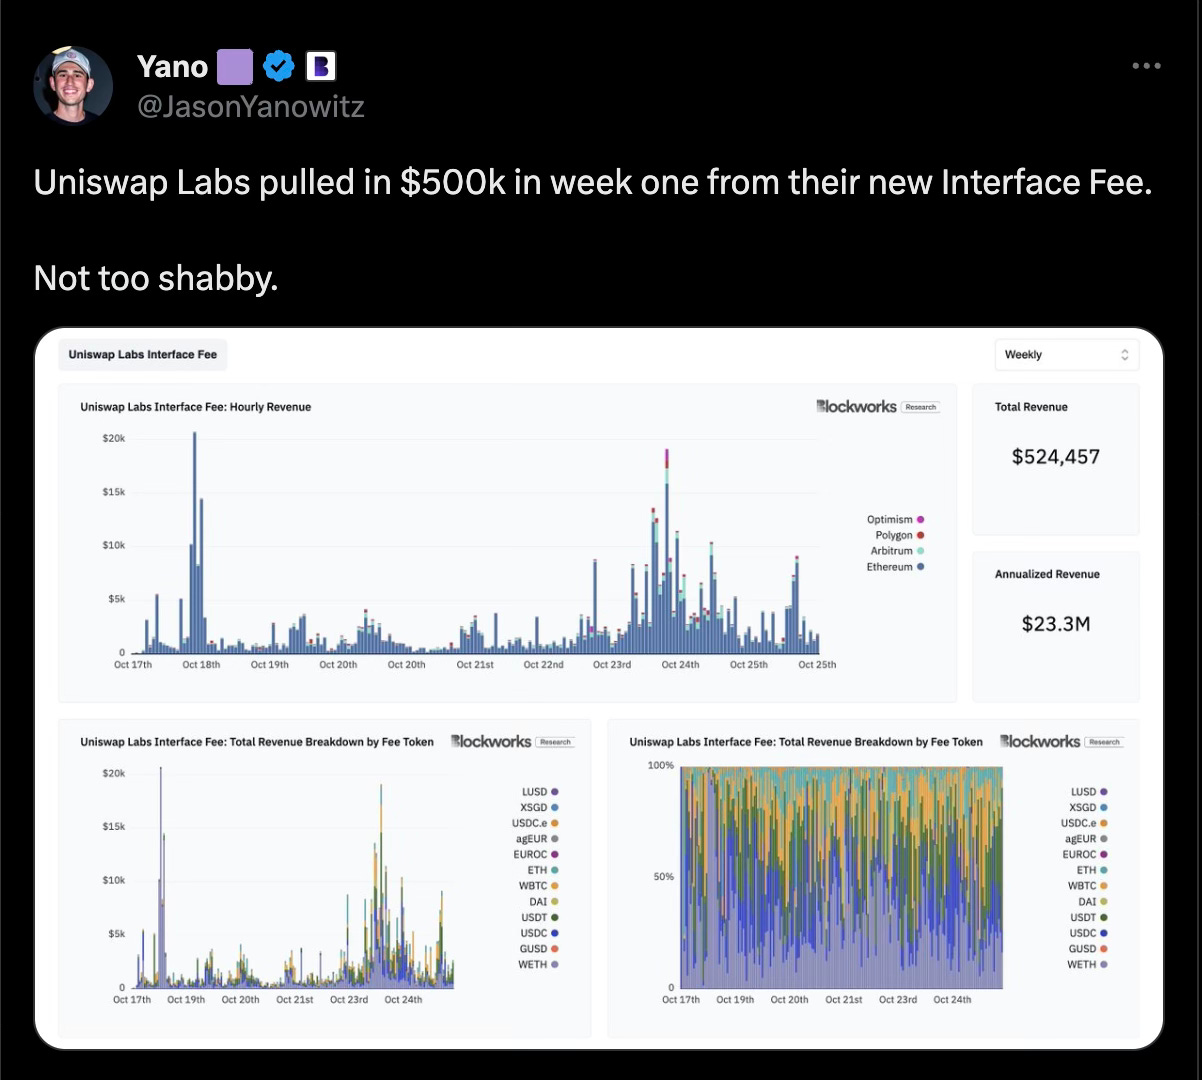Toggle WETH in the percentage breakdown legend
Viewport: 1202px width, 1080px height.
click(x=1087, y=965)
